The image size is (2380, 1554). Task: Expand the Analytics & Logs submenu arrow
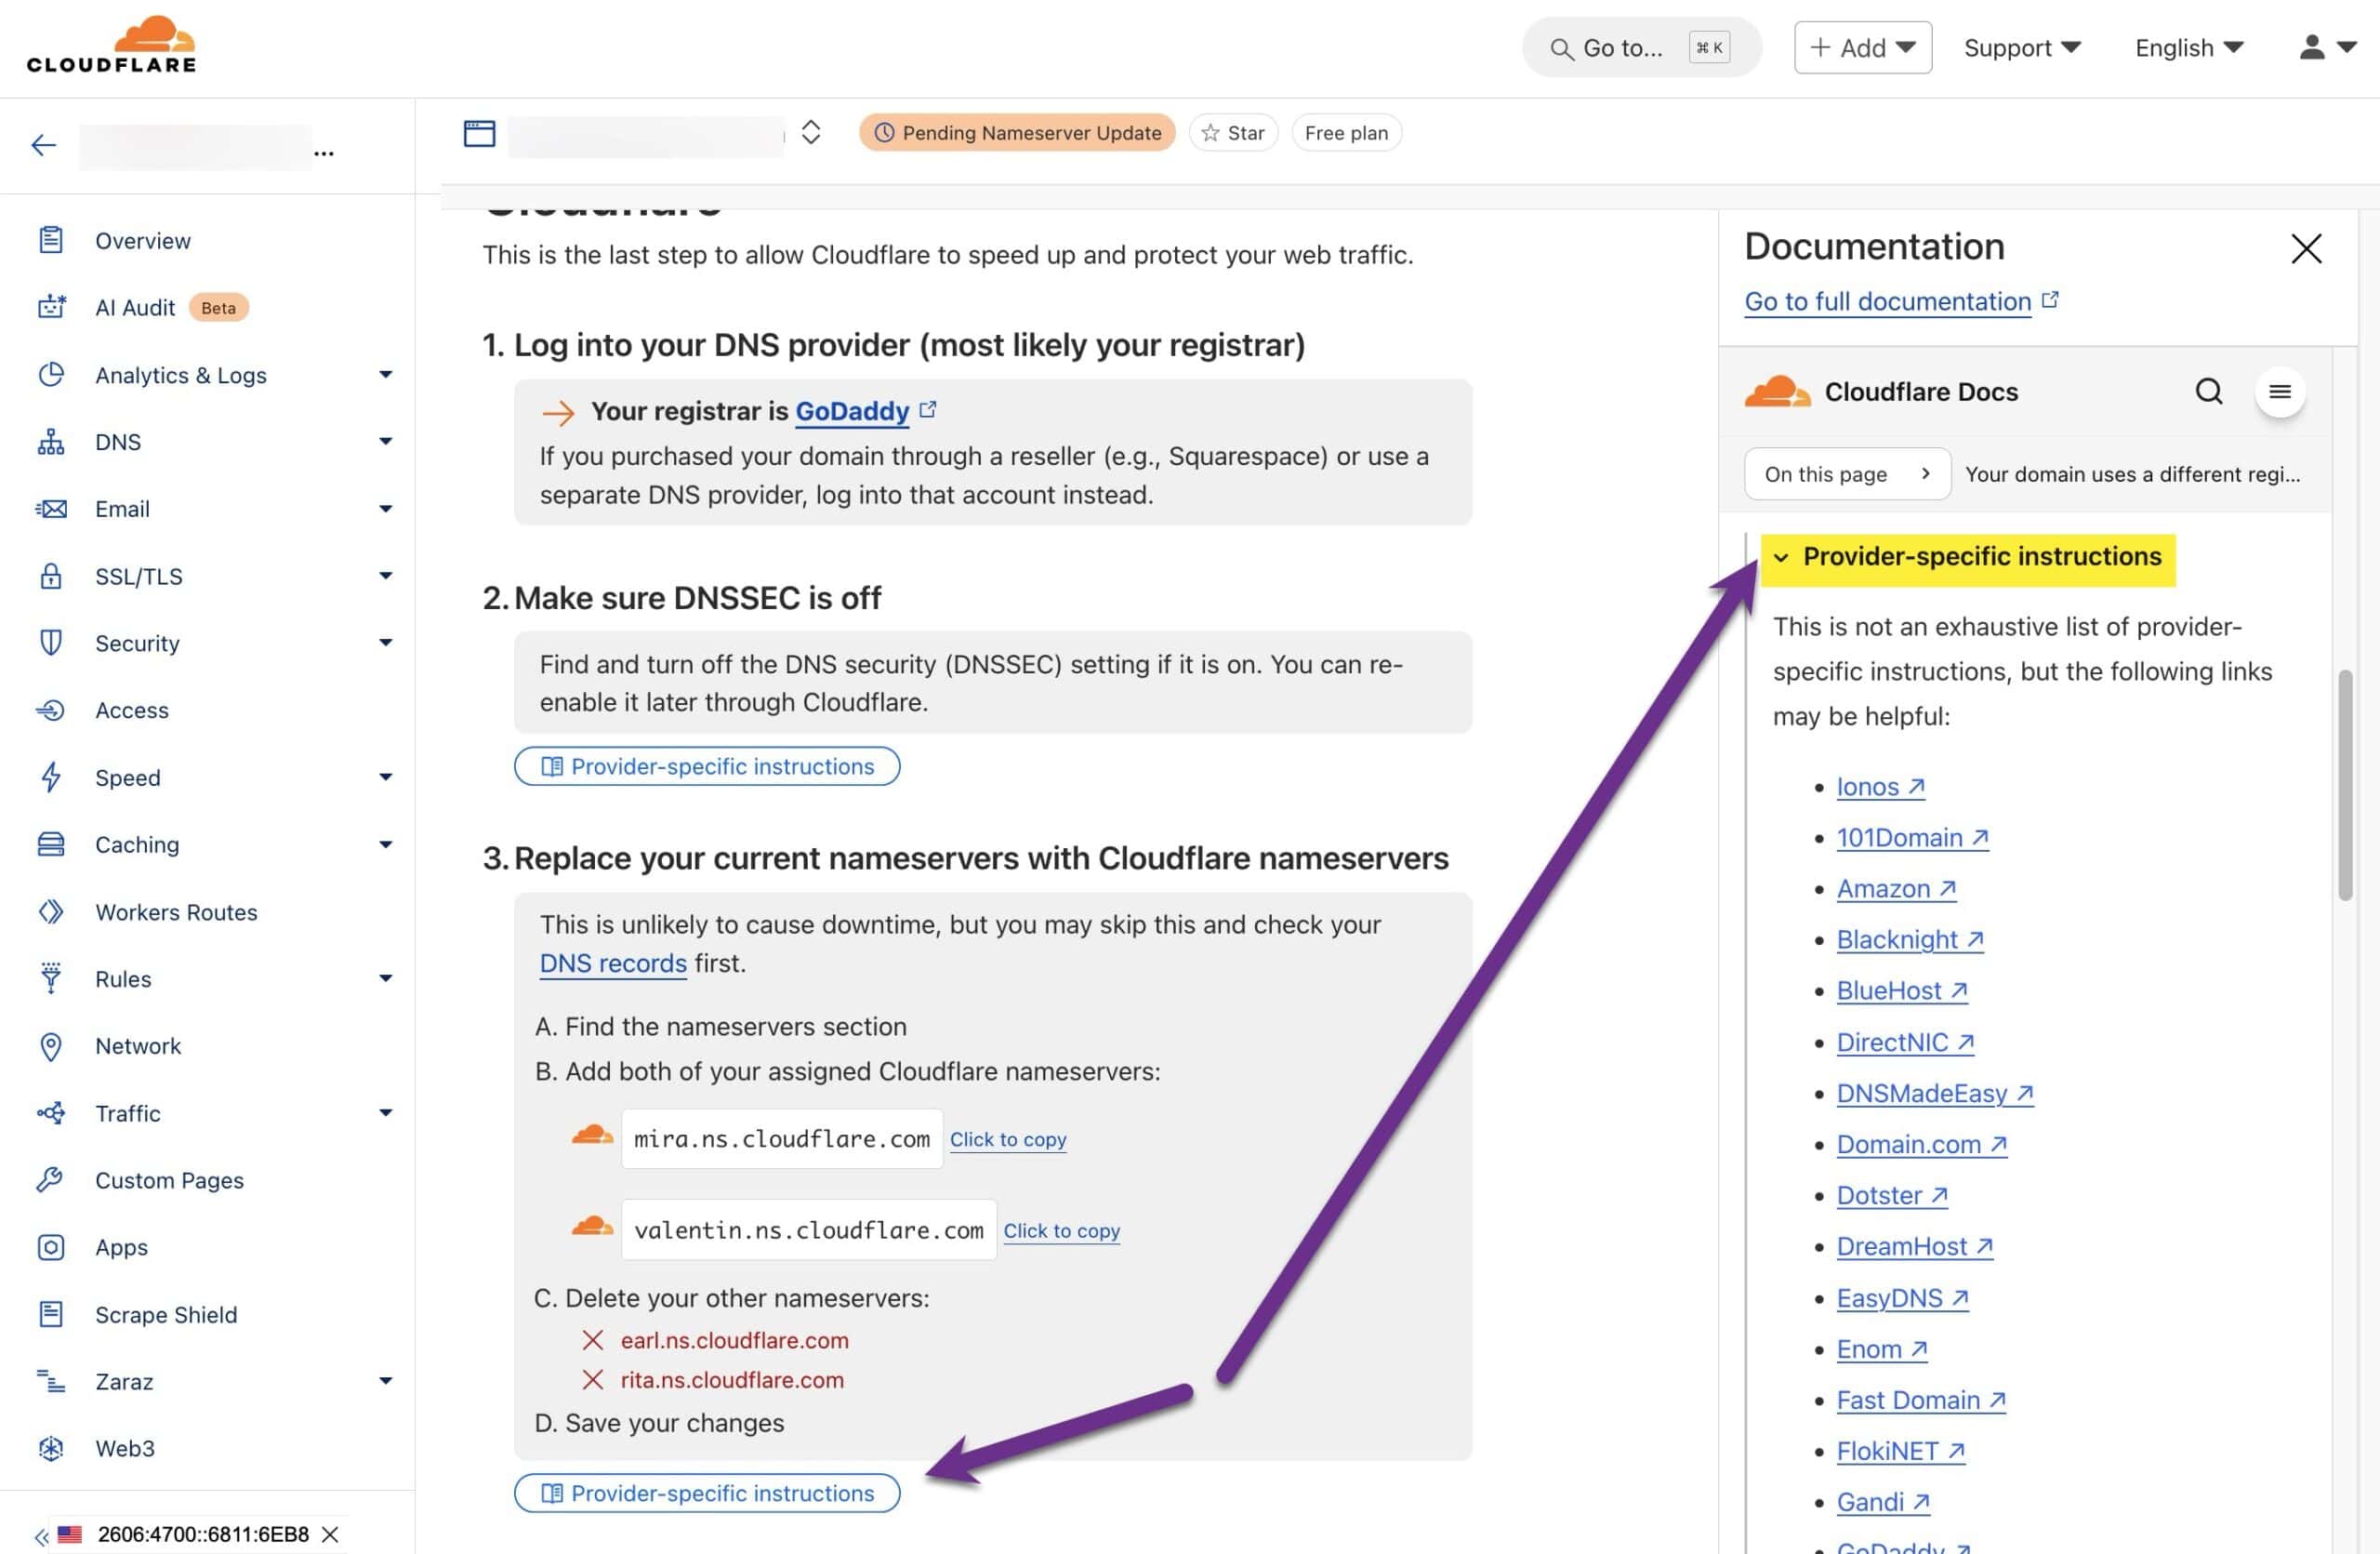[386, 375]
